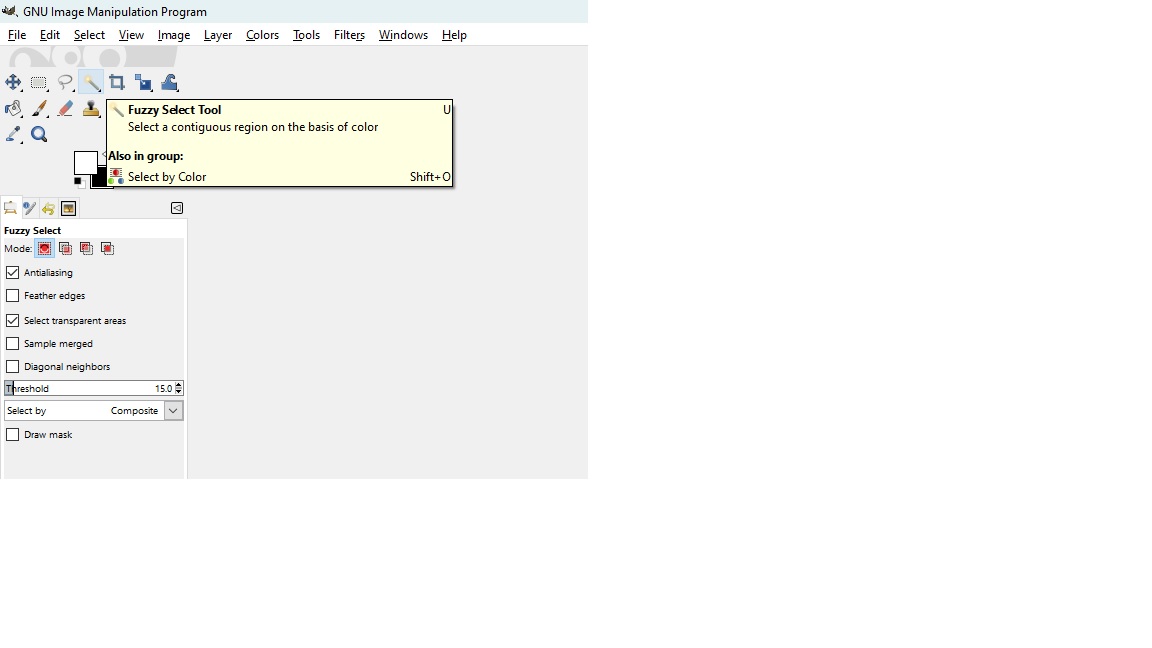1152x648 pixels.
Task: Set mode to Add to selection
Action: (65, 248)
